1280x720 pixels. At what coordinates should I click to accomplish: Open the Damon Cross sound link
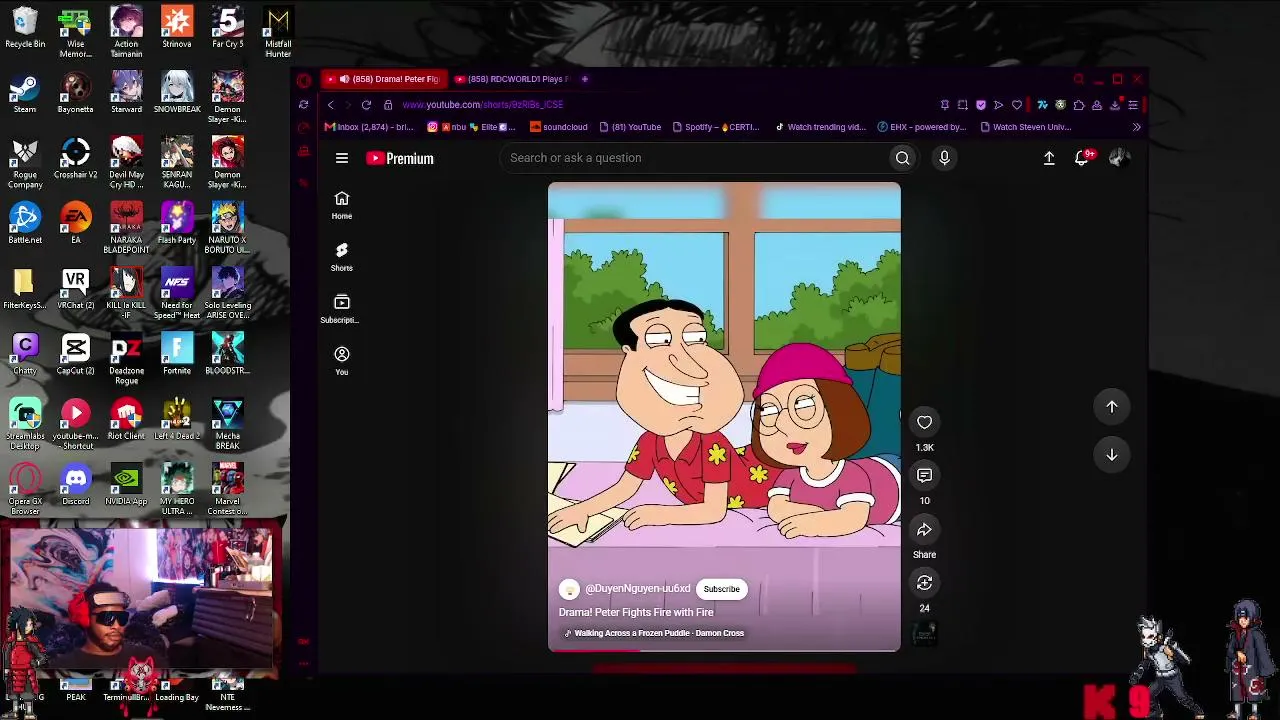click(654, 633)
